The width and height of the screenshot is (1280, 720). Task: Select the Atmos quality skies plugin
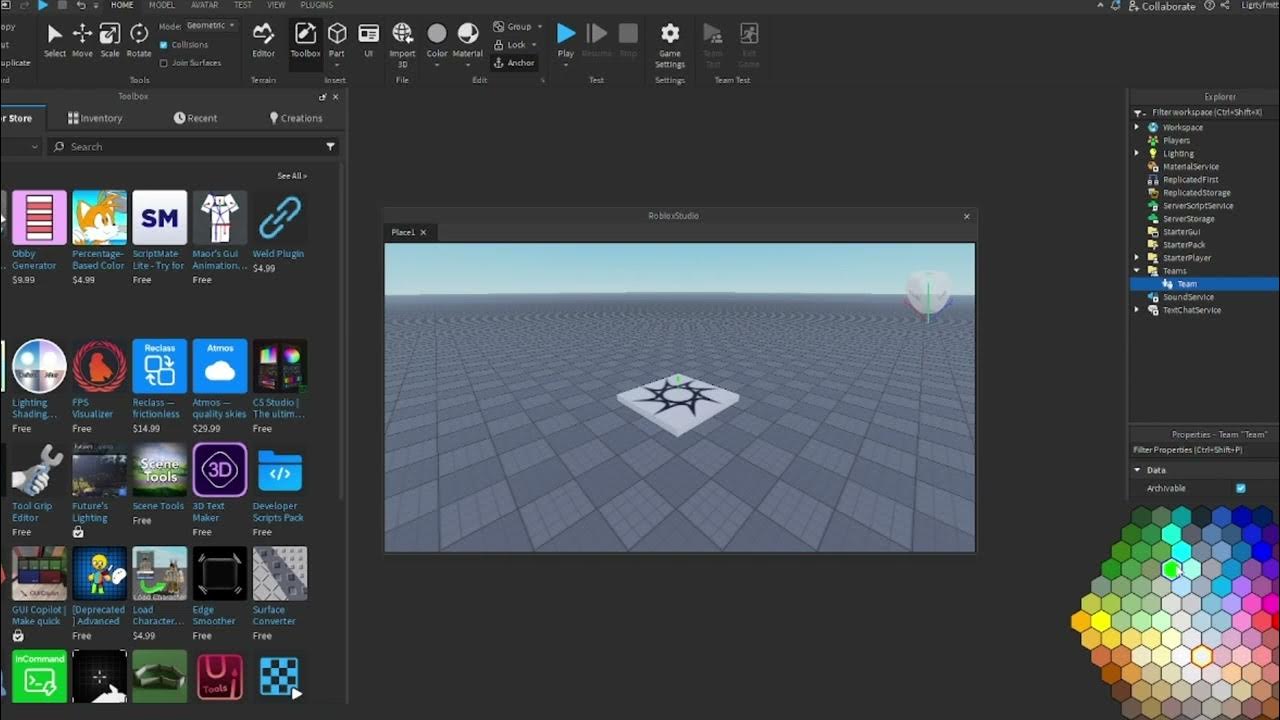[219, 366]
